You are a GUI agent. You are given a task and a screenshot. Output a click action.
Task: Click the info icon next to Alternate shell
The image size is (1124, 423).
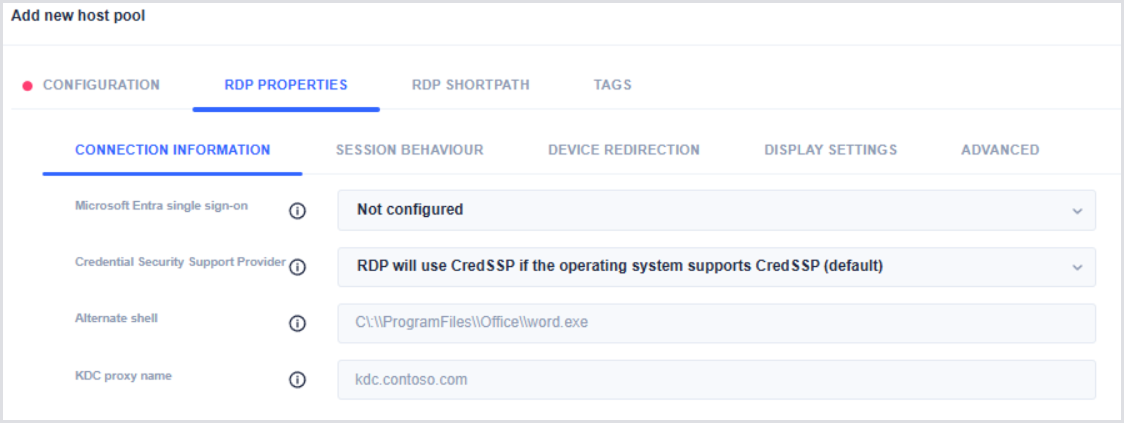297,323
